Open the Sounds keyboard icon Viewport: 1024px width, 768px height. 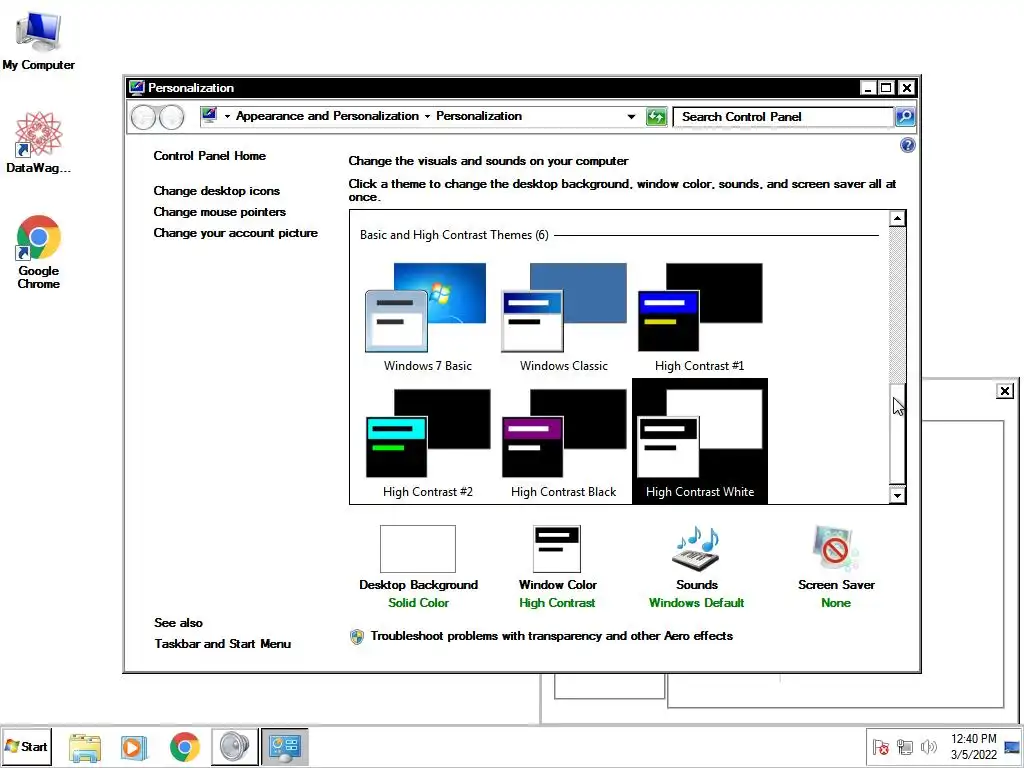(697, 549)
